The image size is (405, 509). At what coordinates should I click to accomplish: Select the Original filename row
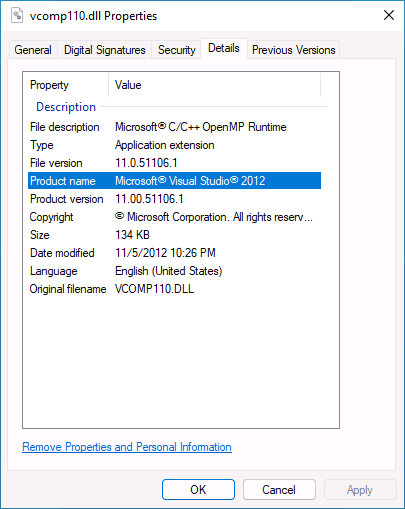pyautogui.click(x=174, y=289)
